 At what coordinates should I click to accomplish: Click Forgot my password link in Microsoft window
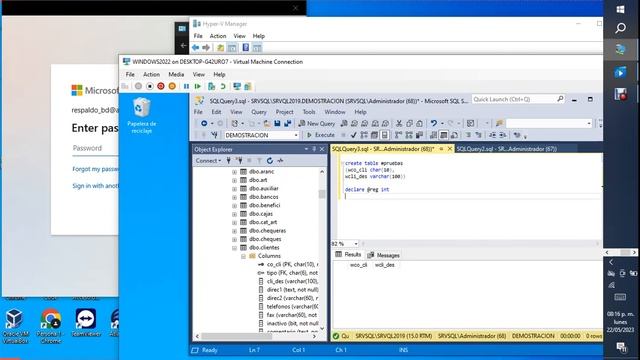[96, 169]
